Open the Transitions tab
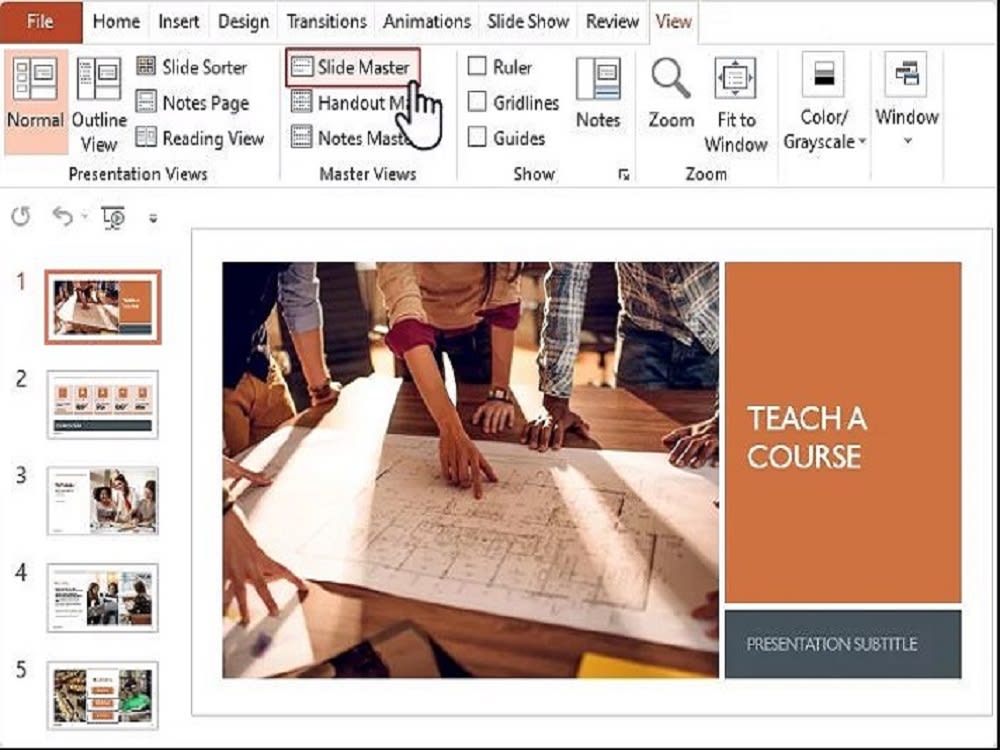Image resolution: width=1000 pixels, height=750 pixels. [327, 22]
